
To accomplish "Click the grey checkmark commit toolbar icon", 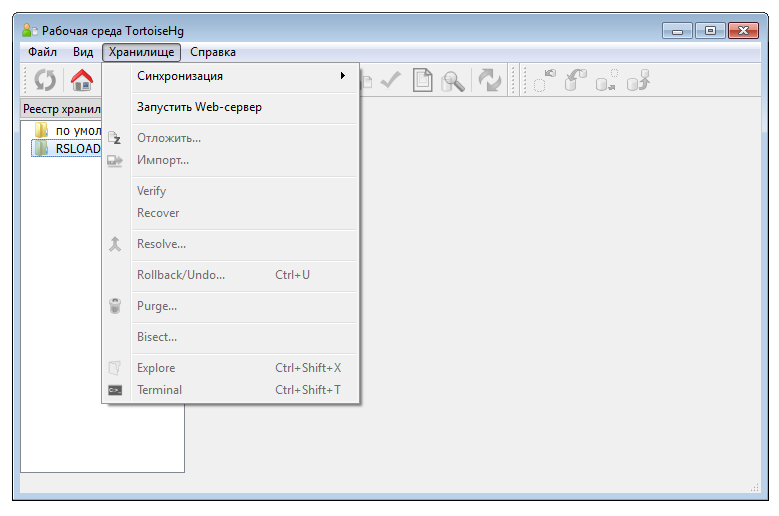I will click(x=390, y=80).
